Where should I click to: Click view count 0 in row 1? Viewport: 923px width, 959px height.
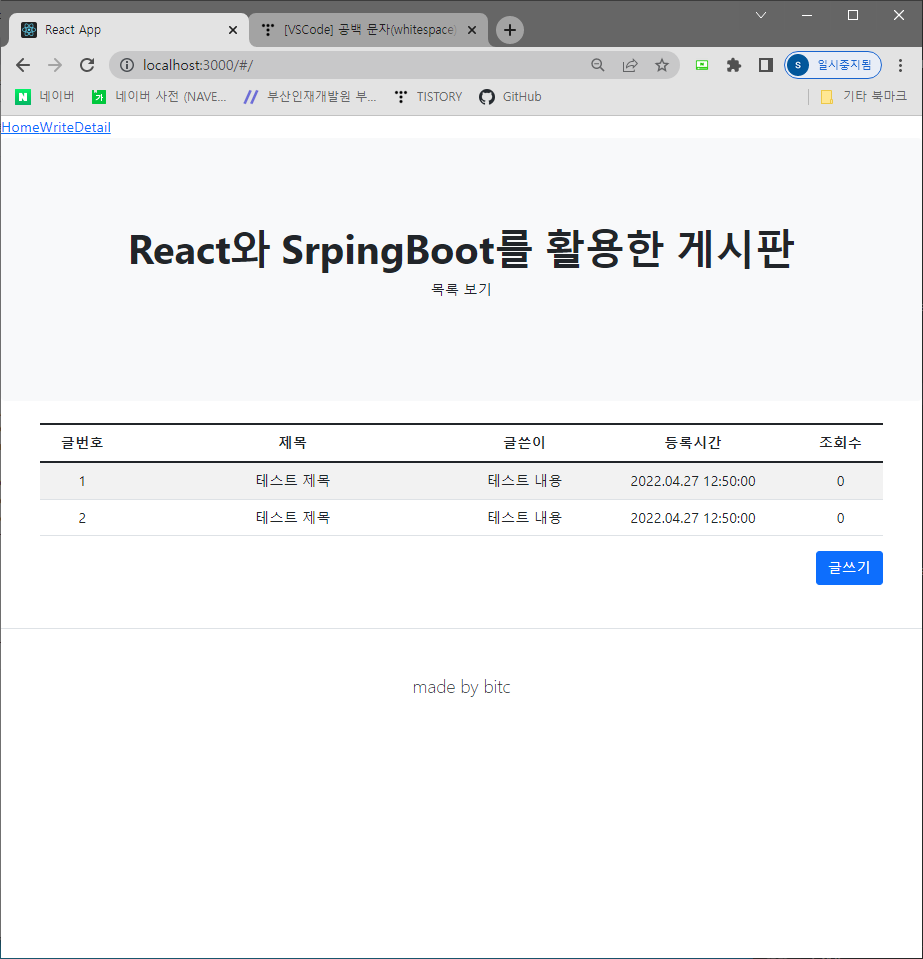click(x=840, y=481)
